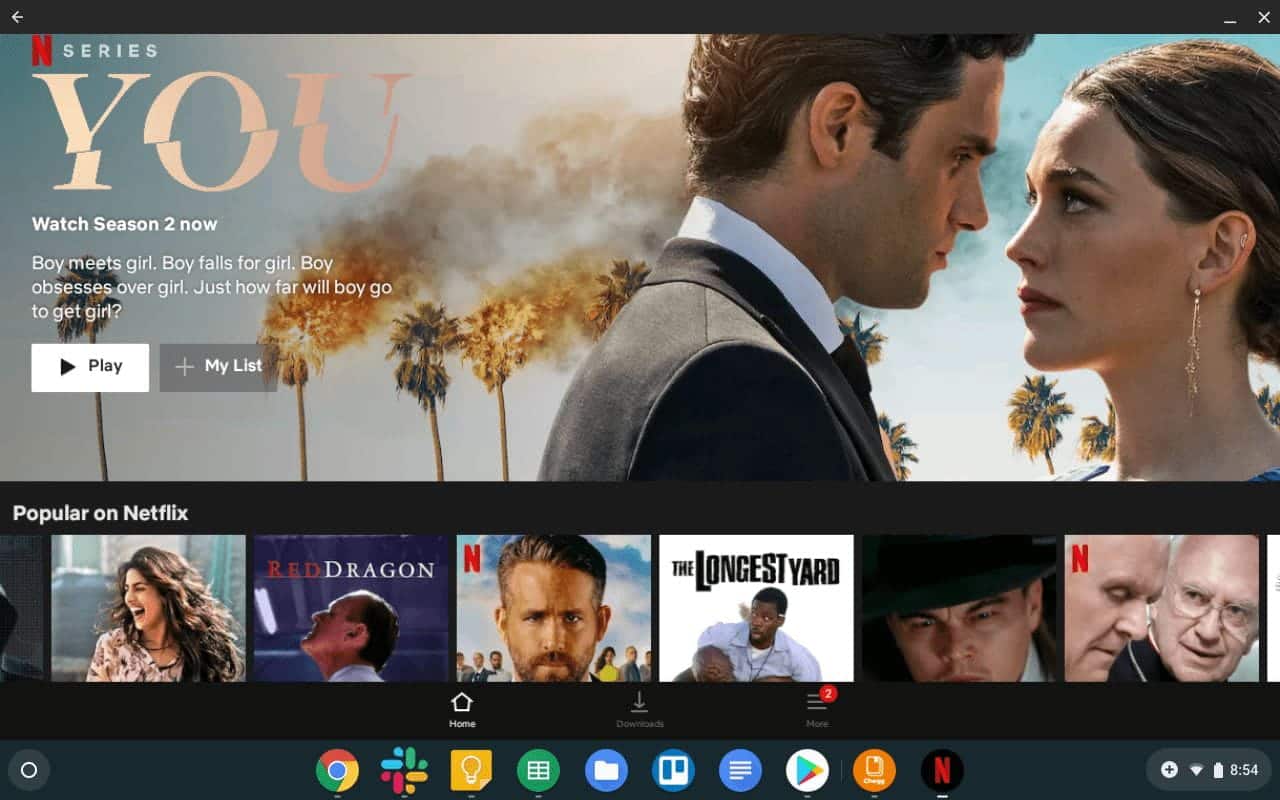Viewport: 1280px width, 800px height.
Task: Open the Home tab in Netflix
Action: (462, 710)
